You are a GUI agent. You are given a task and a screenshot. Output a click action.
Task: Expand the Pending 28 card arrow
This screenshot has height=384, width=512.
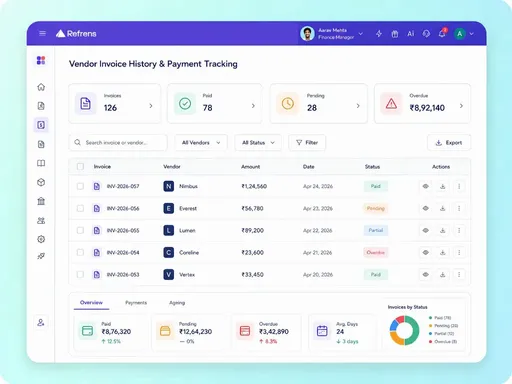[x=358, y=106]
